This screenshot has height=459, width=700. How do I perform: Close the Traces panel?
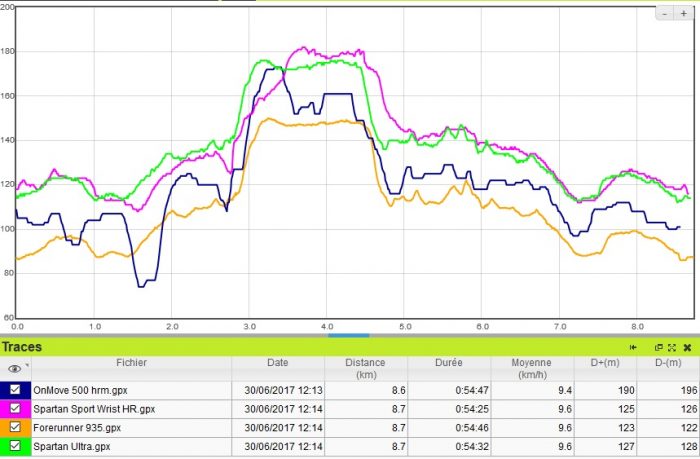click(x=687, y=347)
